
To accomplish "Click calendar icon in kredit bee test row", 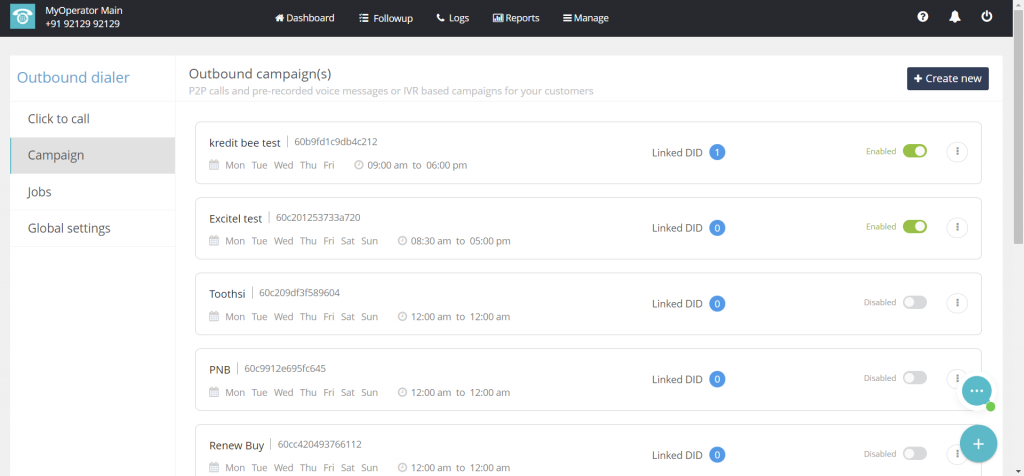I will pyautogui.click(x=214, y=165).
